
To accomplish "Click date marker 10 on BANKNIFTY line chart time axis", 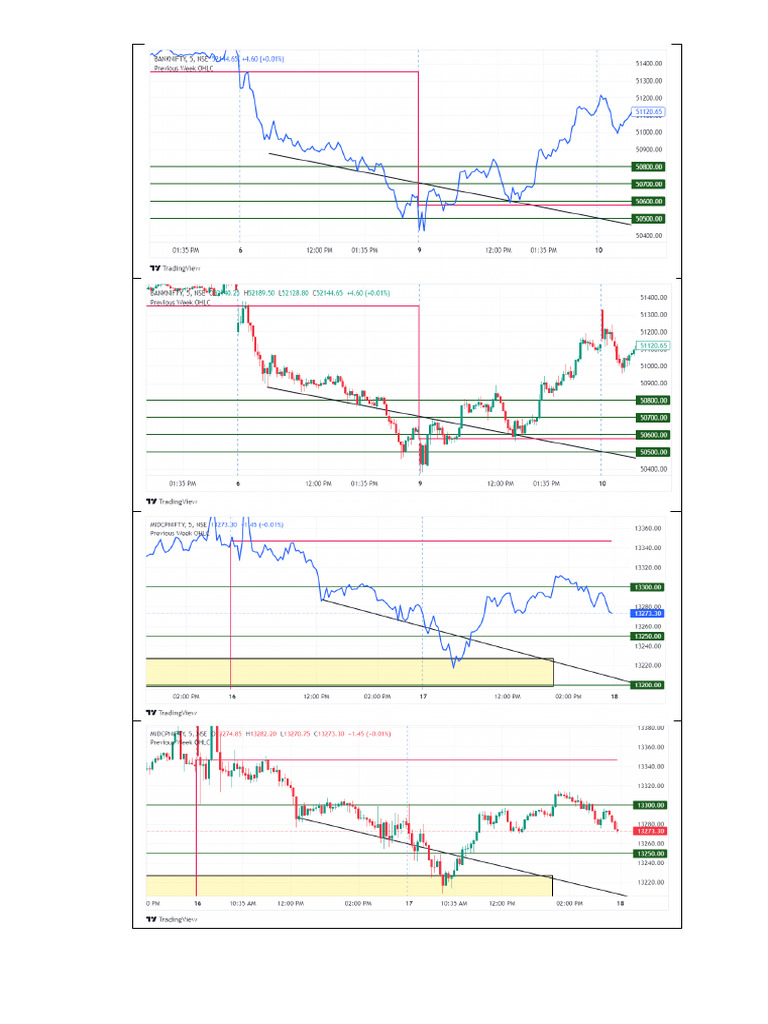I will (x=598, y=250).
